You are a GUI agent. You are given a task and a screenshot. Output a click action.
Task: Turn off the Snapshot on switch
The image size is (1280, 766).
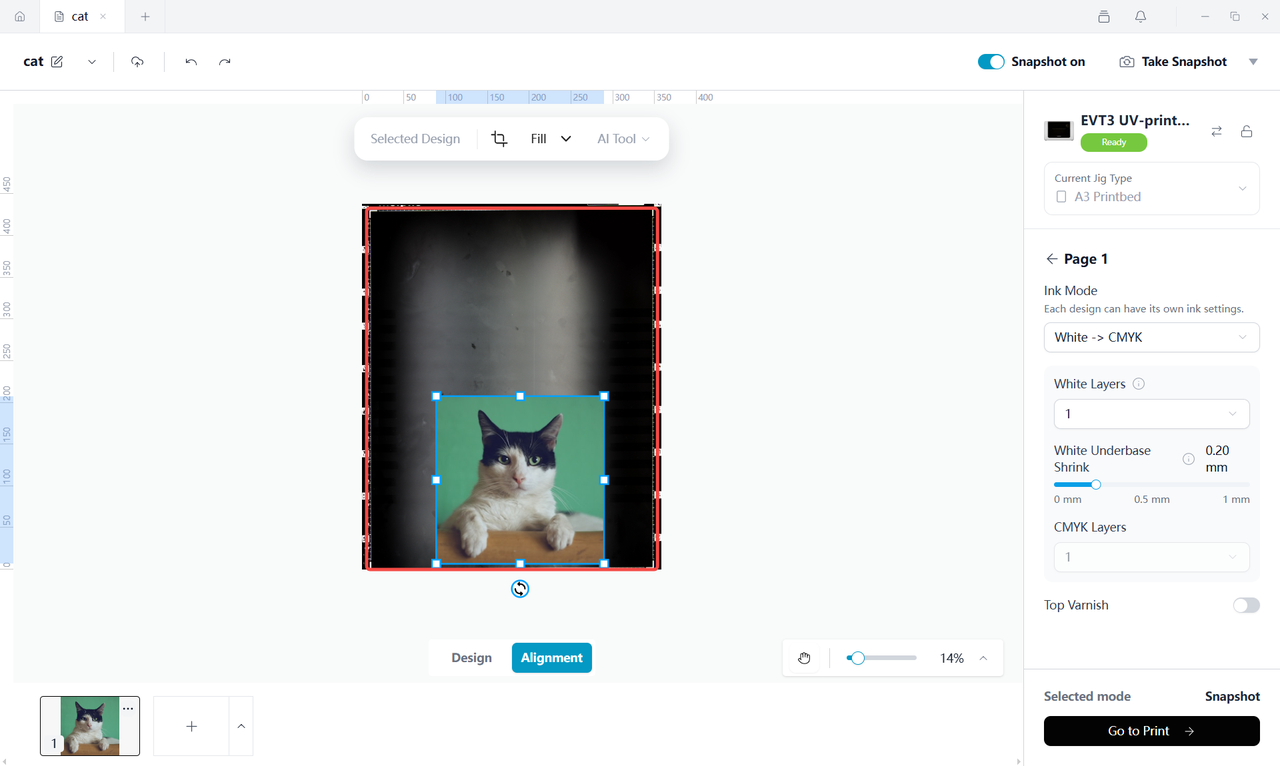(x=991, y=62)
